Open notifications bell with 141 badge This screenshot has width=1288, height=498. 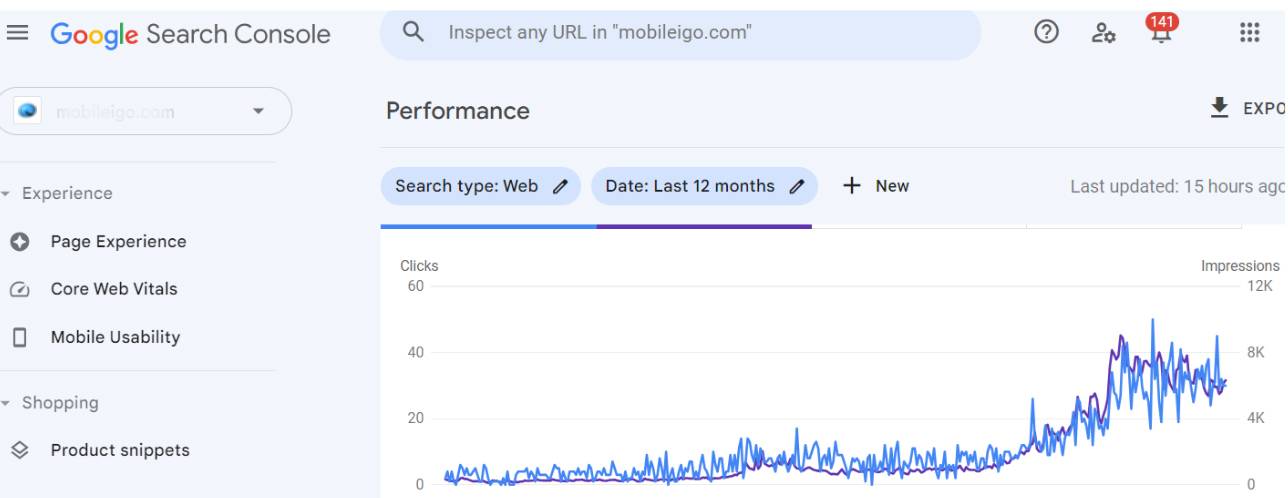pos(1160,32)
